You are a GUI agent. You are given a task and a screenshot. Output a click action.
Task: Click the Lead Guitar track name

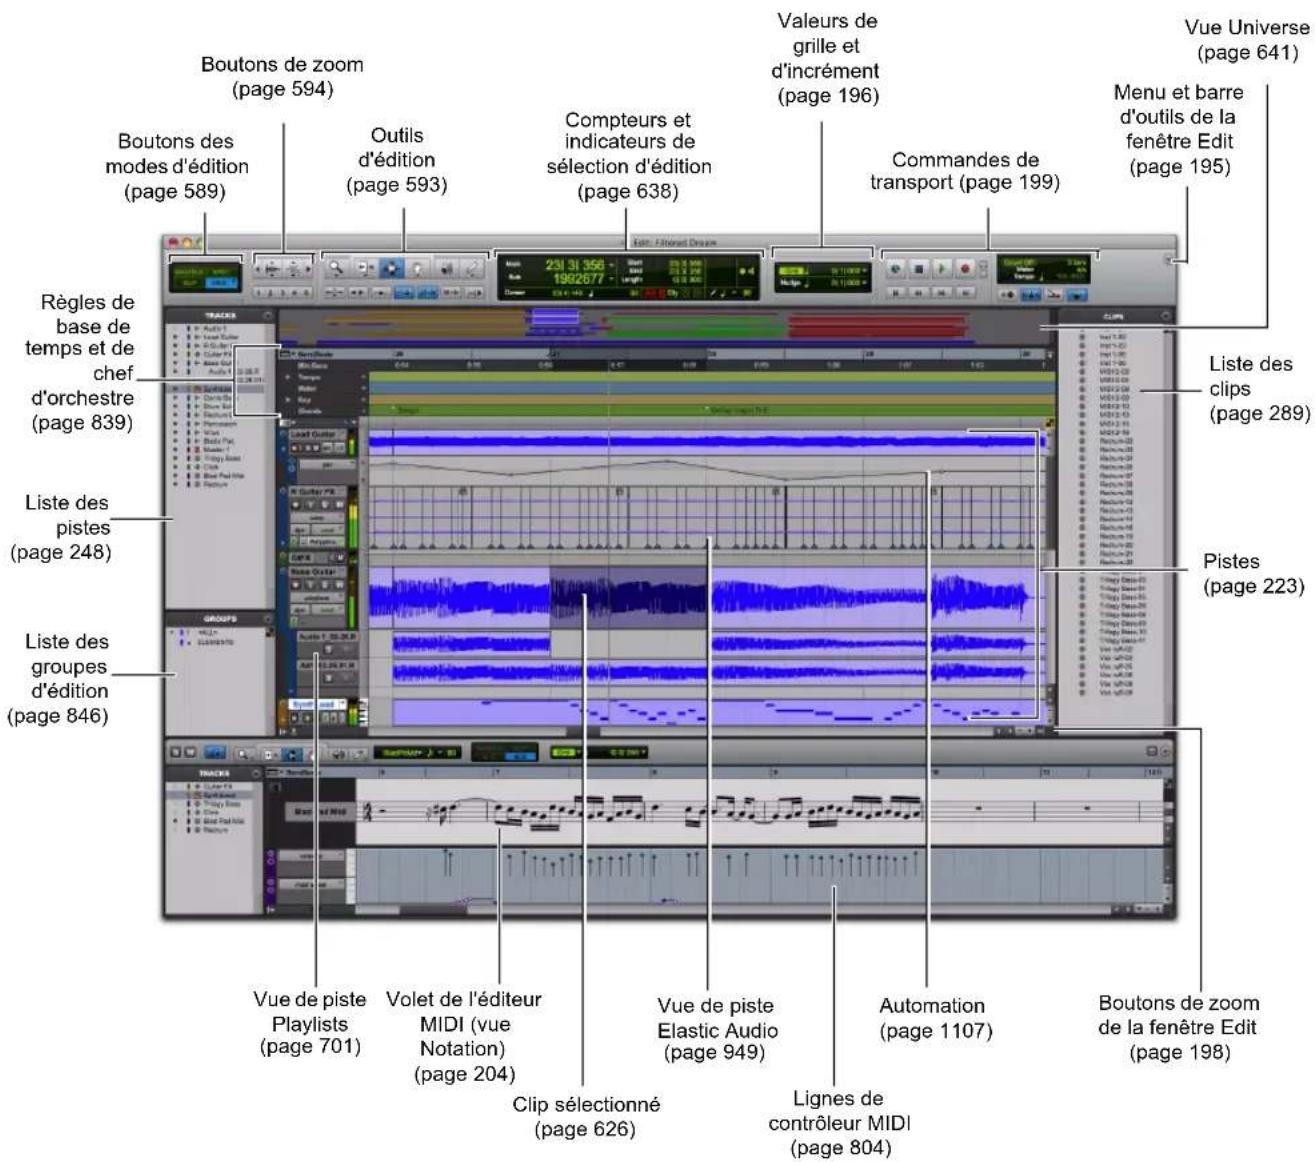click(x=313, y=434)
